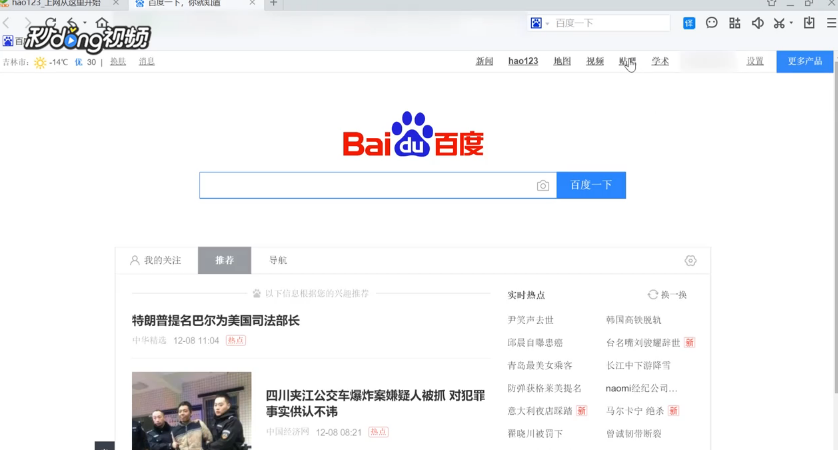Open hot topic 韩国高铁脱轨
The image size is (838, 450).
(634, 320)
